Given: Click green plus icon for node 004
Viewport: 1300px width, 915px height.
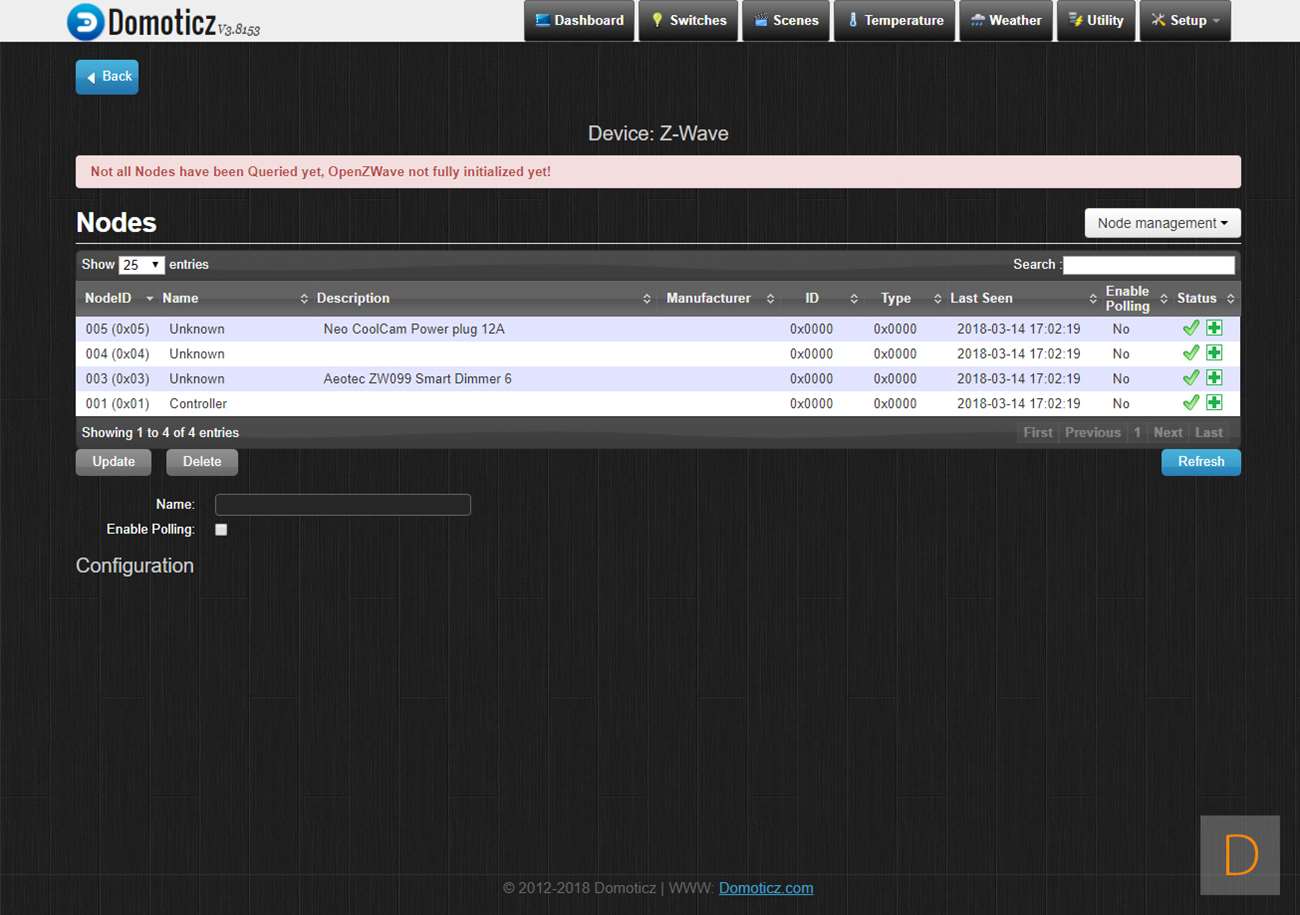Looking at the screenshot, I should tap(1214, 353).
